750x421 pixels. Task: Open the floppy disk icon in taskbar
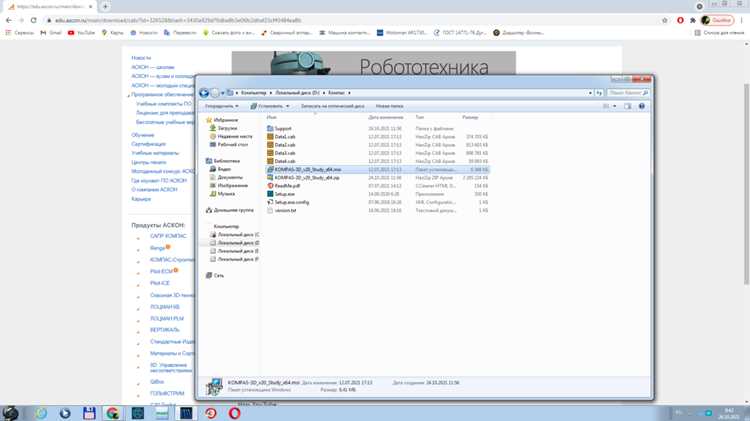(89, 413)
